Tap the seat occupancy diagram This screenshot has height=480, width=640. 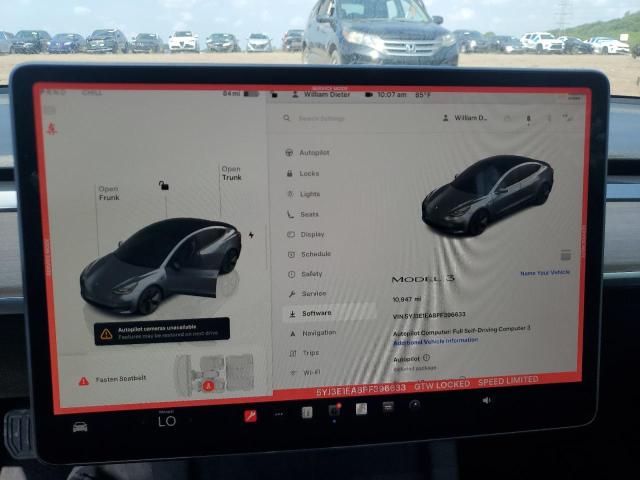[214, 375]
